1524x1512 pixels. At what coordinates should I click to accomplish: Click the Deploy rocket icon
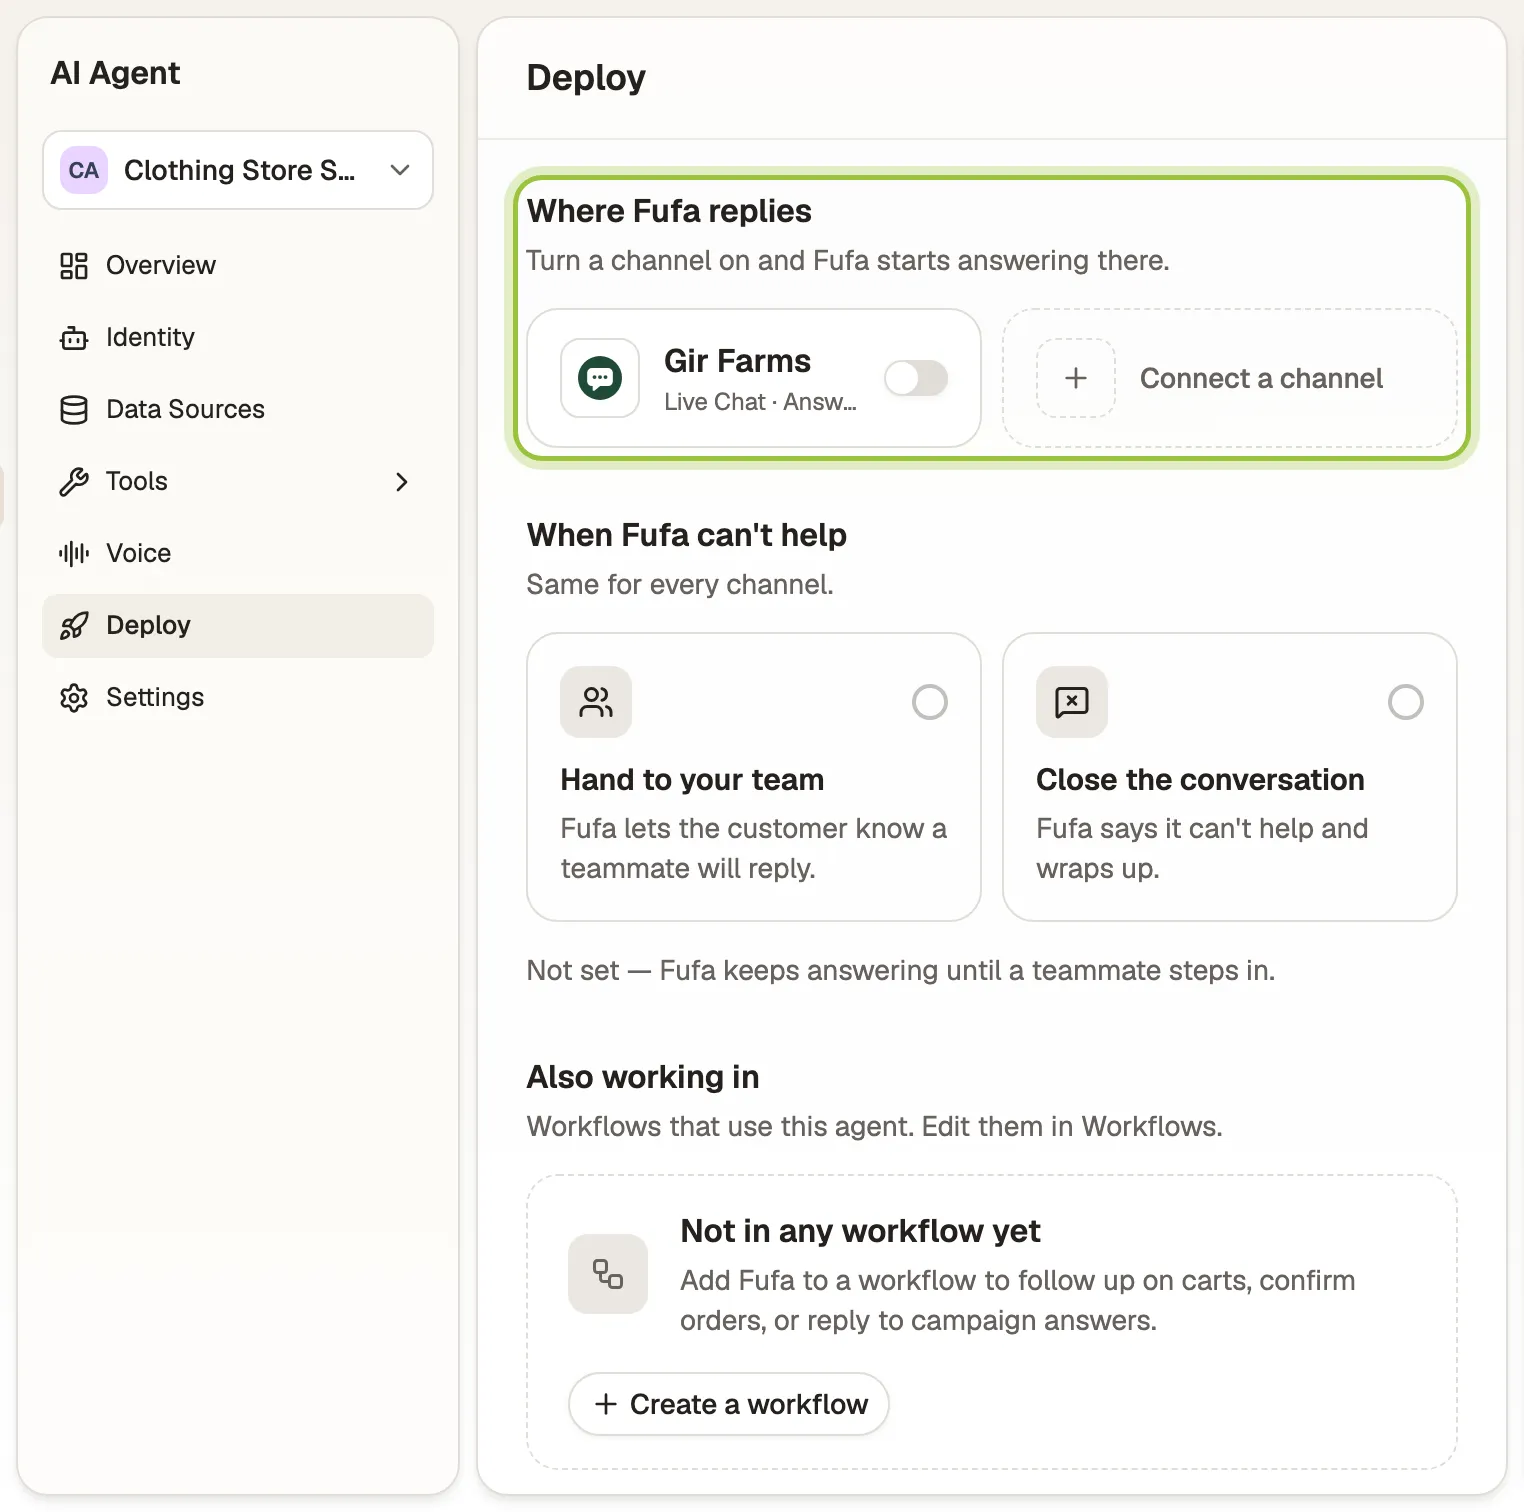click(x=74, y=626)
